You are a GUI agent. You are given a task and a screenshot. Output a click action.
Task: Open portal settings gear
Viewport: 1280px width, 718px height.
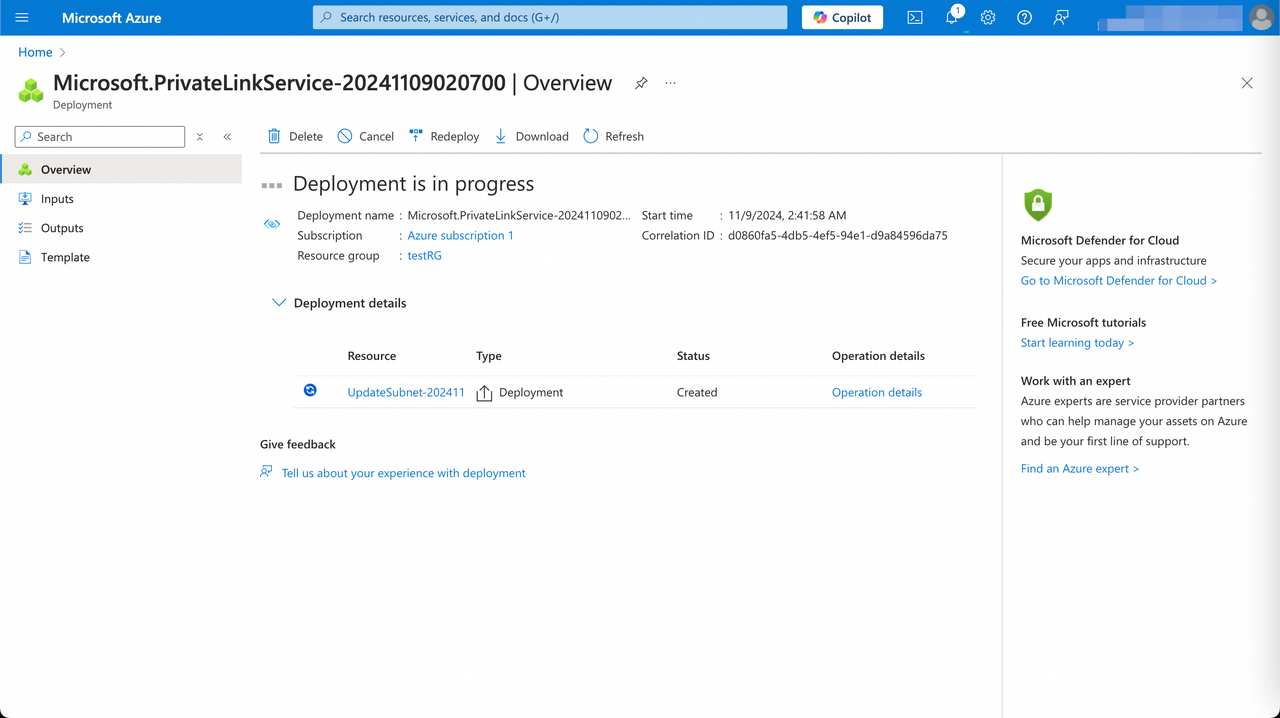point(988,17)
